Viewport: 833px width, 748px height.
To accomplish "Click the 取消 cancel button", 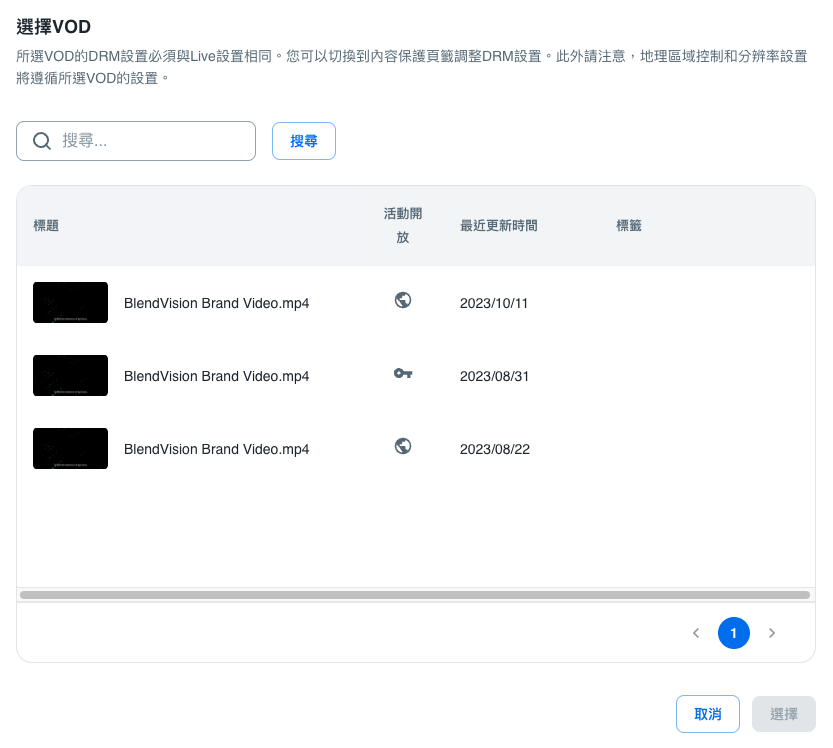I will point(707,714).
